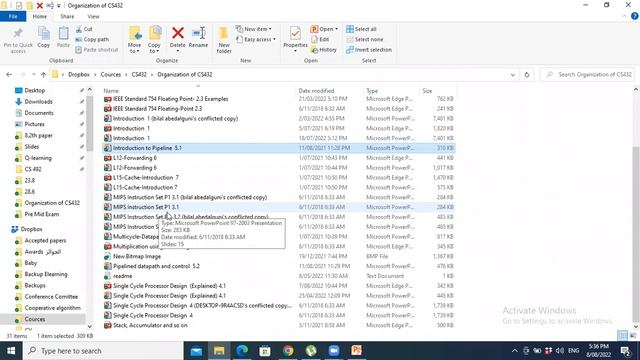This screenshot has height=360, width=640.
Task: Click taskbar 'Type here to search' box
Action: coord(102,351)
